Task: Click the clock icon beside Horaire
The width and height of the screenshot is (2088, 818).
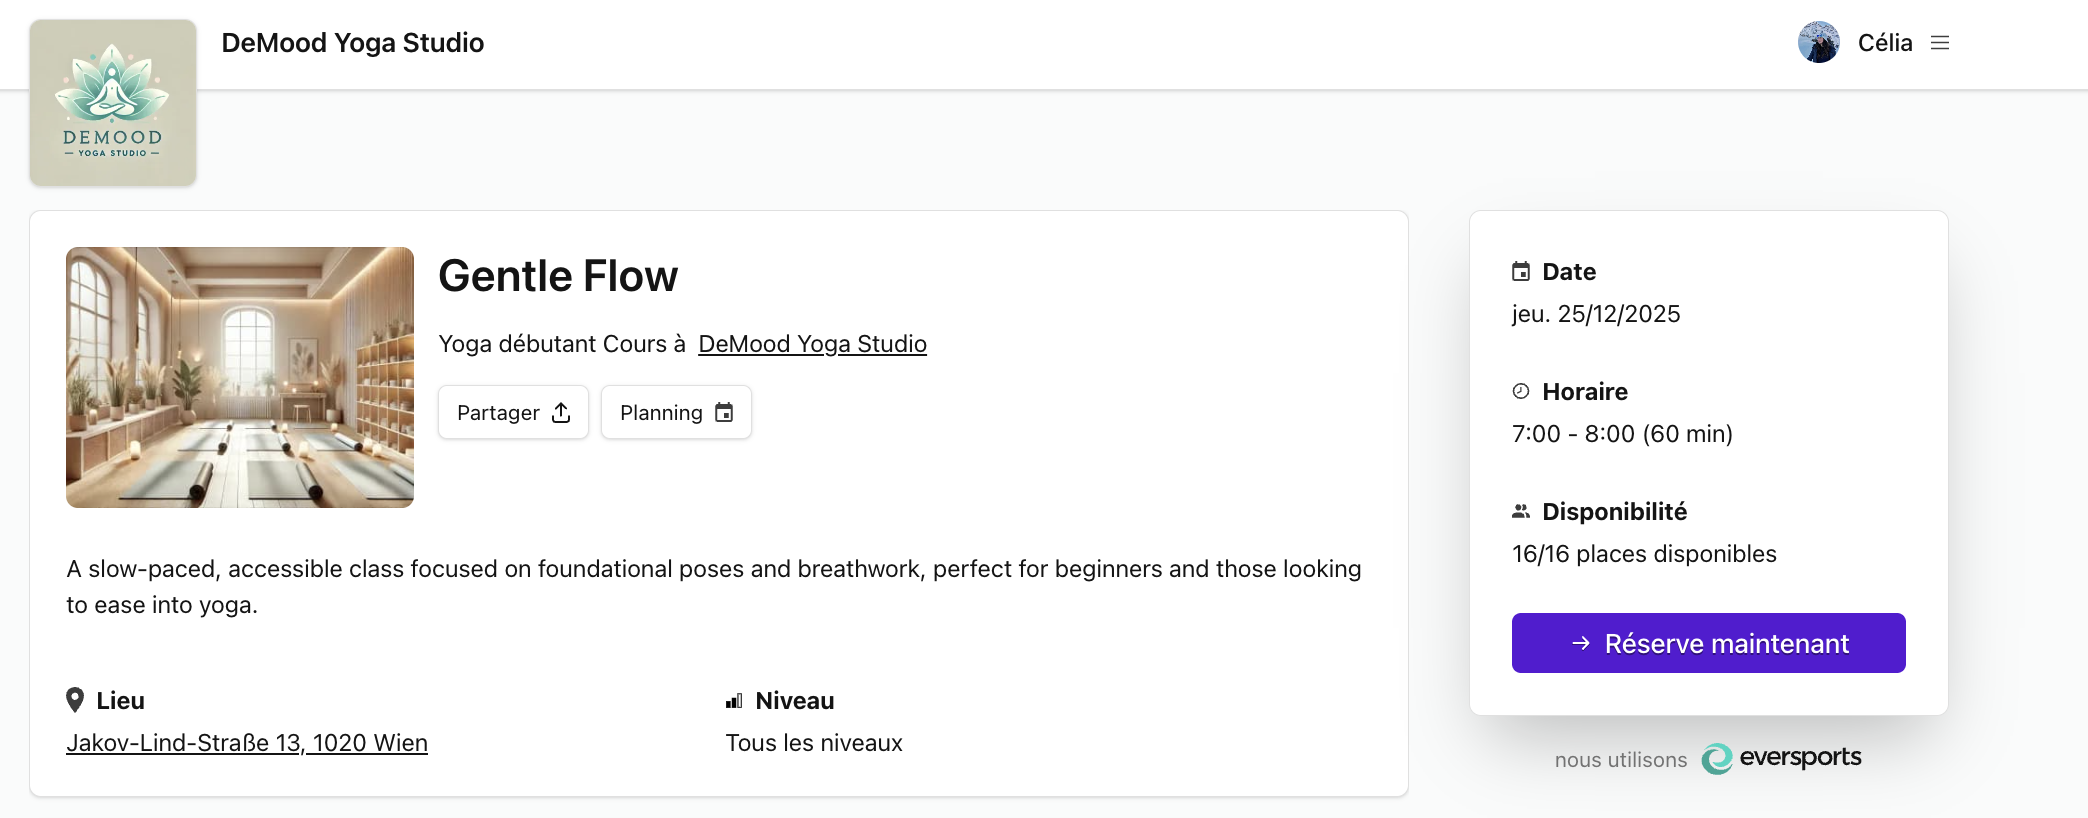Action: coord(1521,392)
